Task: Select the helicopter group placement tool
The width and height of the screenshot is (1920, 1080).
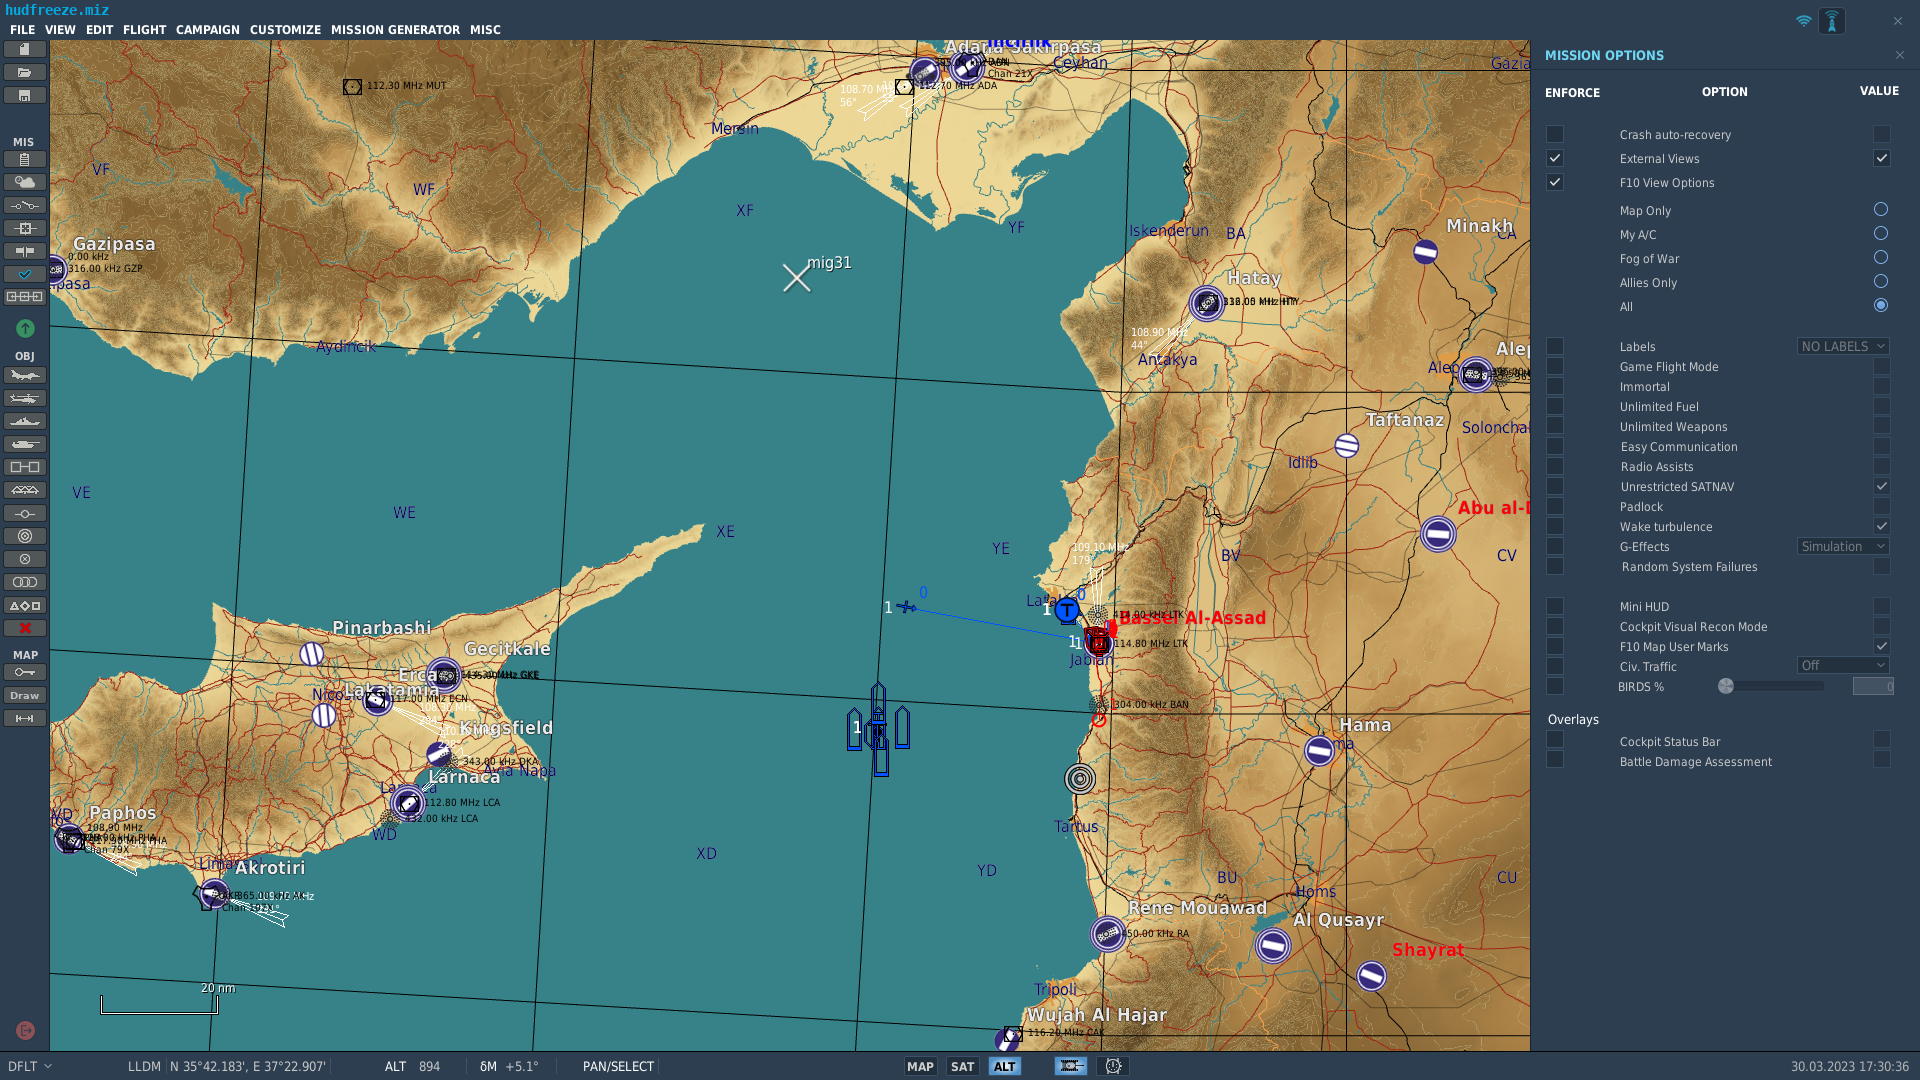Action: [25, 398]
